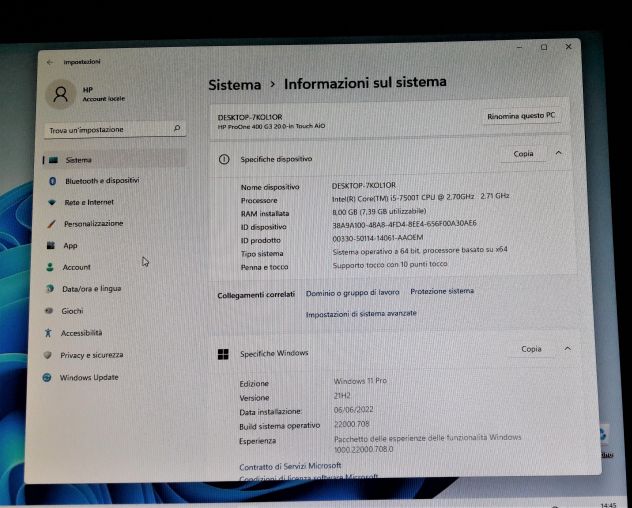Click the Personalizzazione brush icon
The width and height of the screenshot is (632, 508).
(x=51, y=223)
